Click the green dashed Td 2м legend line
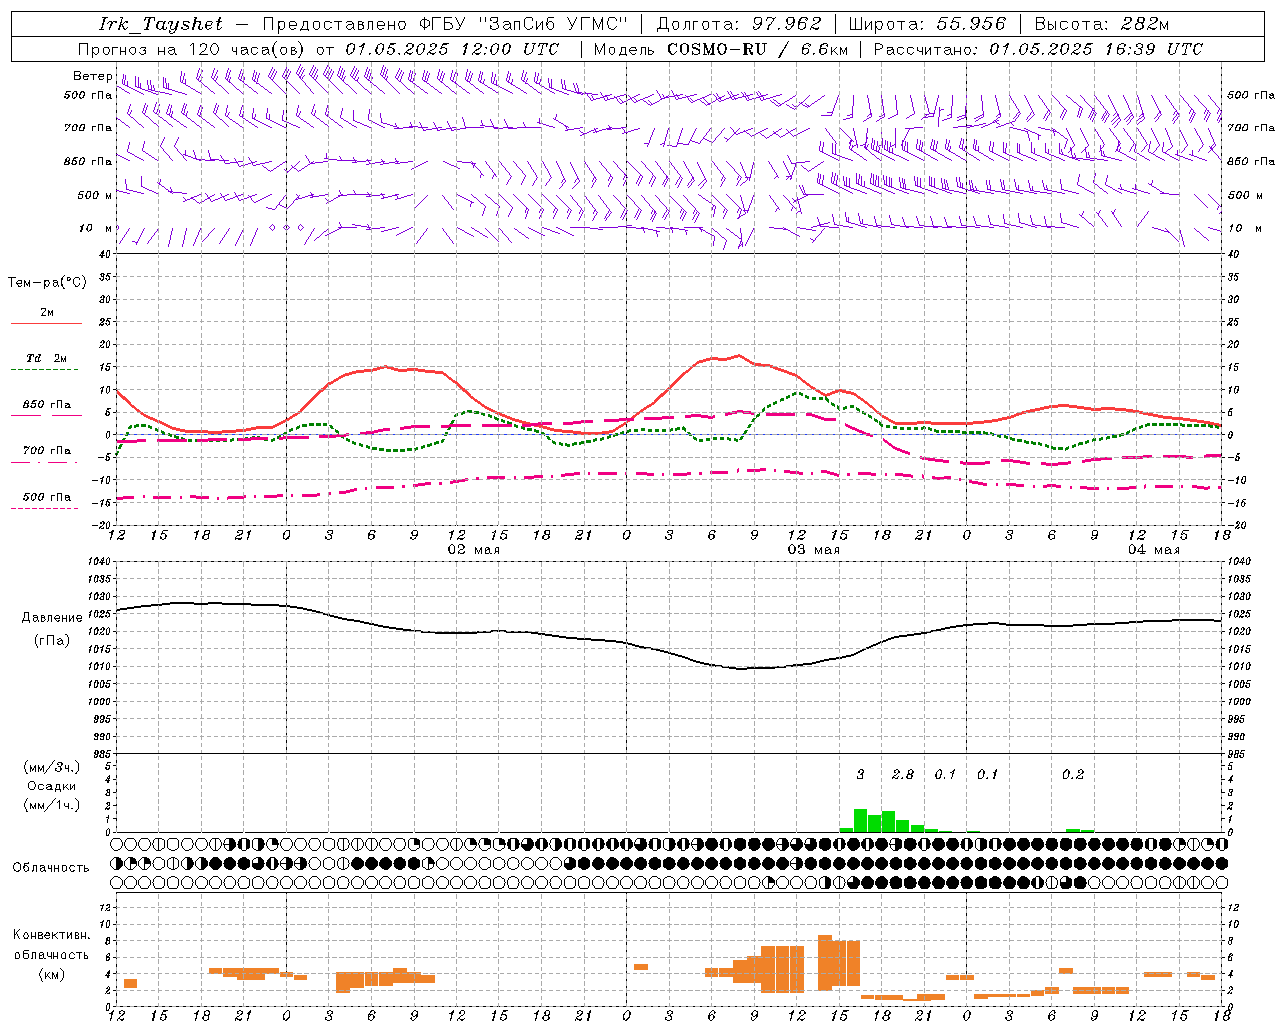This screenshot has height=1024, width=1280. click(x=45, y=370)
